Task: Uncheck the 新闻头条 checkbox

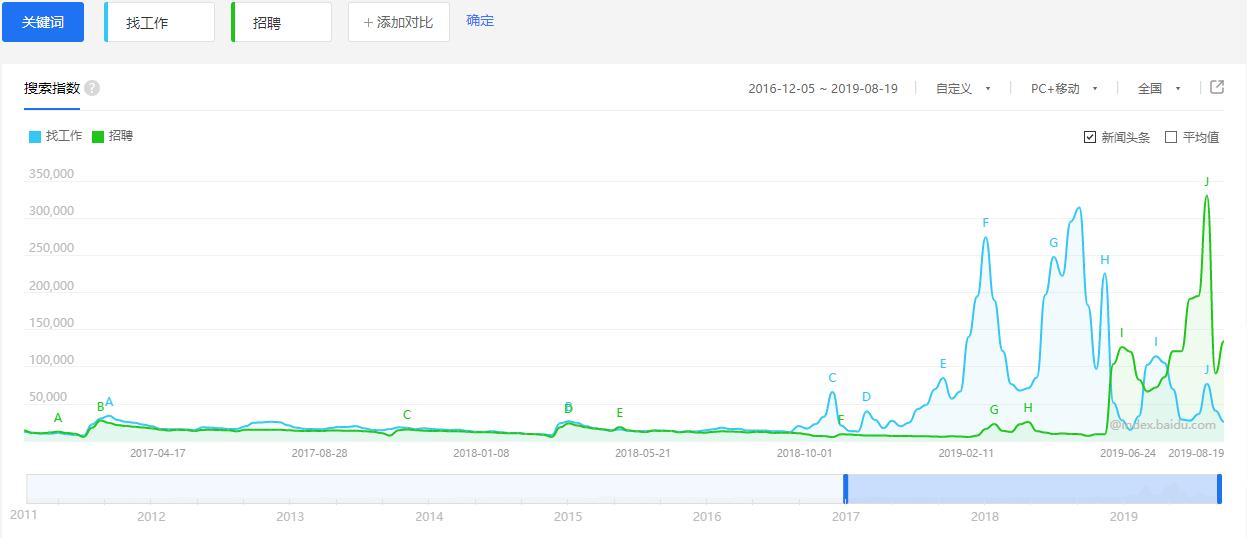Action: [x=1090, y=137]
